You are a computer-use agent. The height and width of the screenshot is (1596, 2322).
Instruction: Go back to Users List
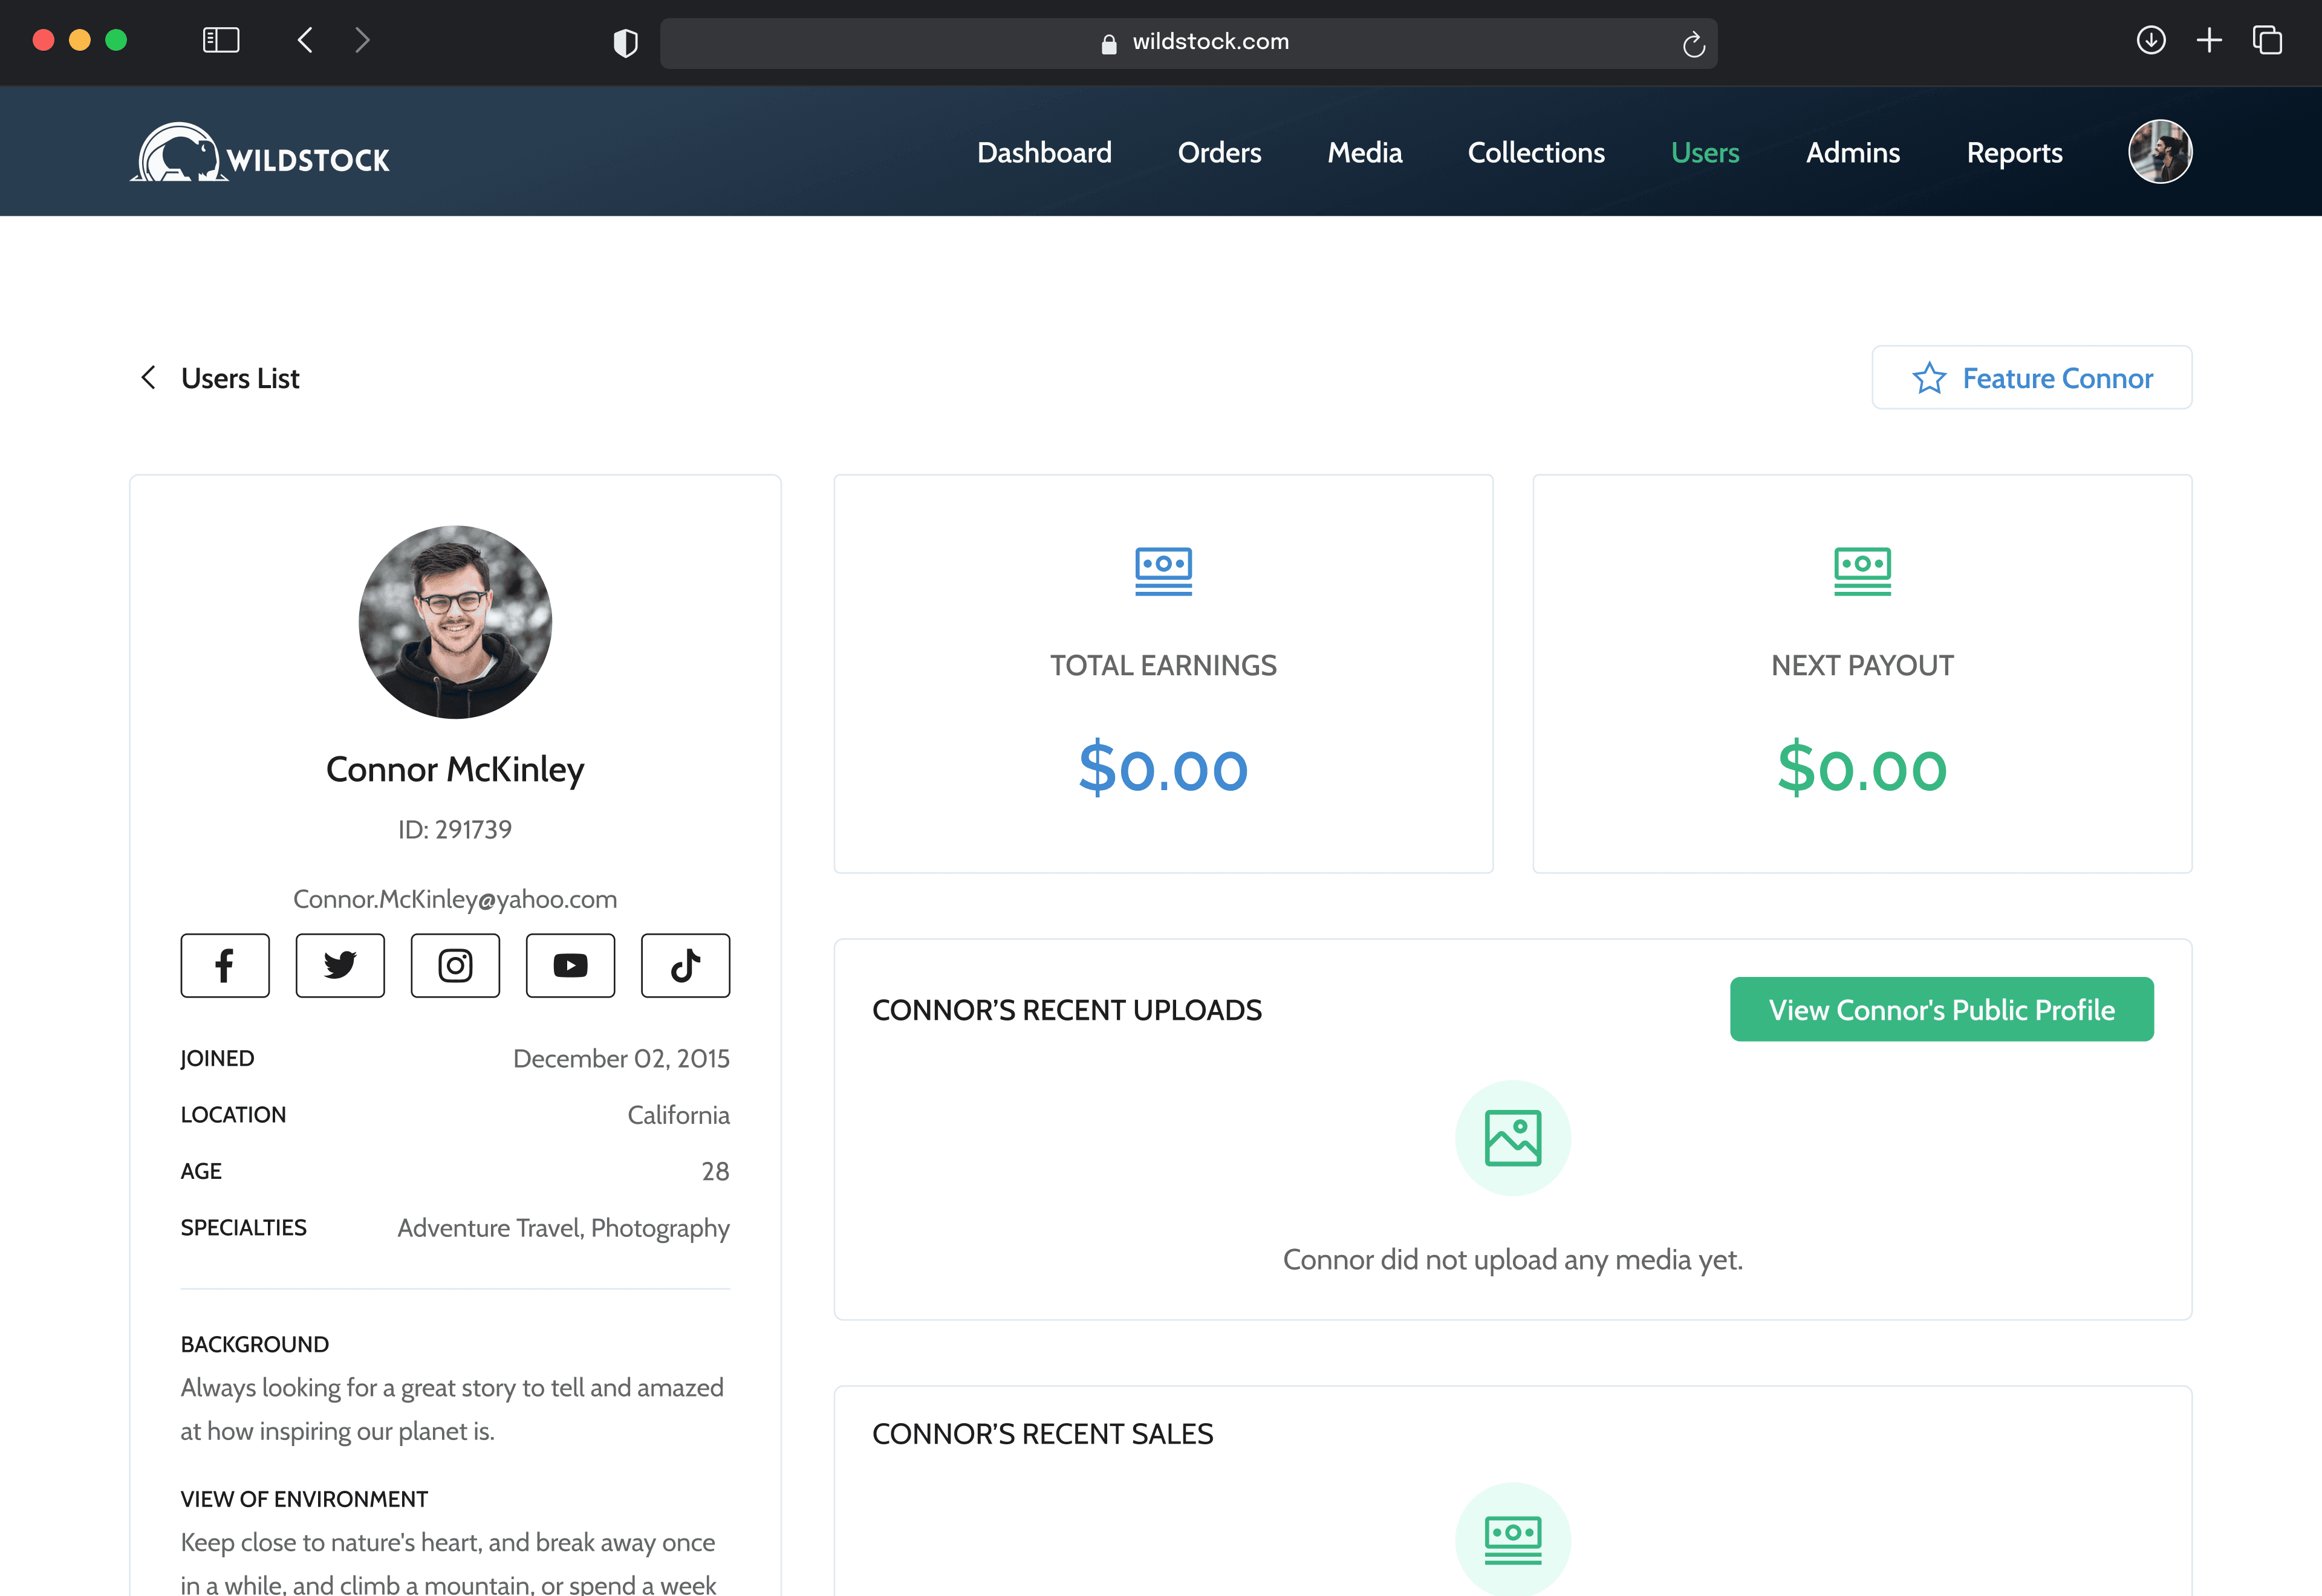[220, 378]
